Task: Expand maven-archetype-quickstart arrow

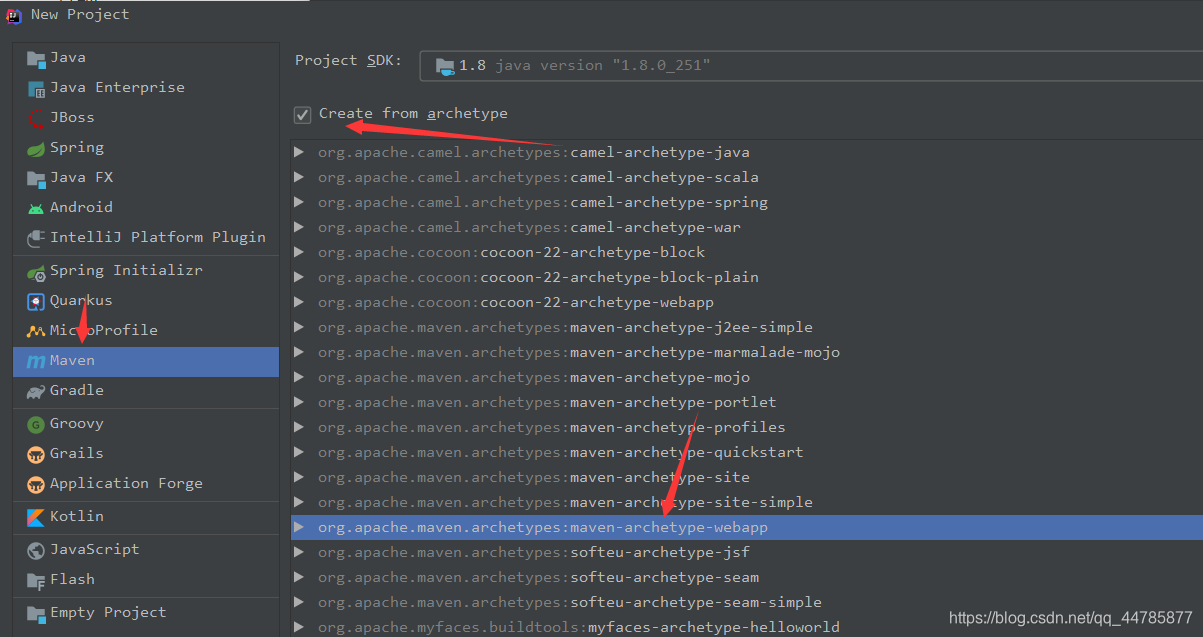Action: [x=299, y=453]
